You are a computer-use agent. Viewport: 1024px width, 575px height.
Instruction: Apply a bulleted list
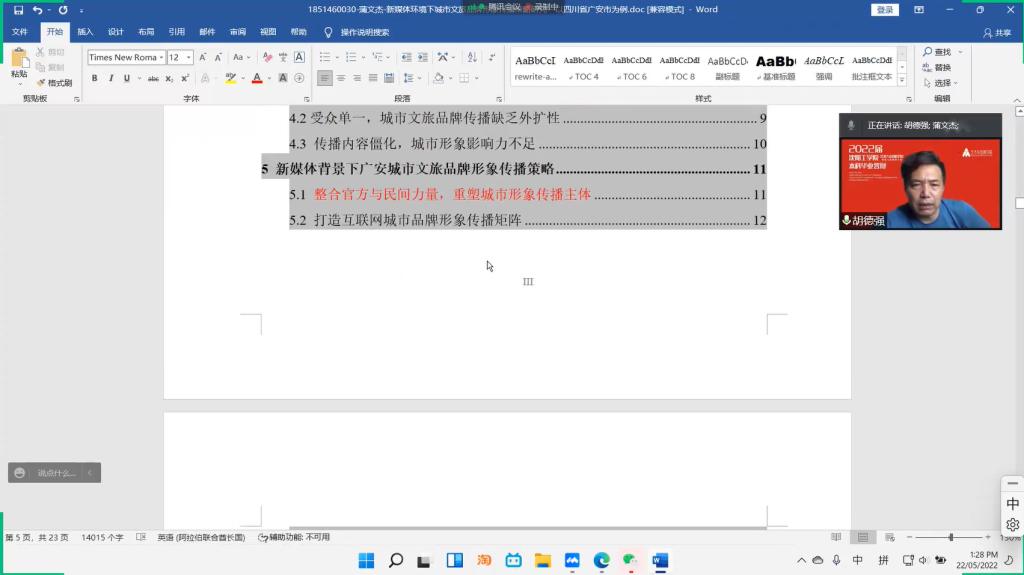click(x=325, y=58)
